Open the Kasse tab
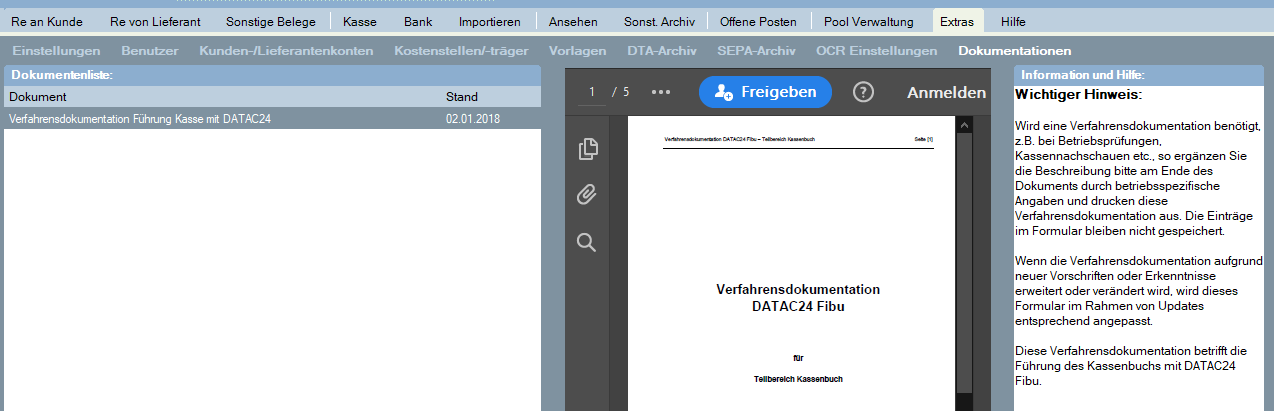Image resolution: width=1274 pixels, height=411 pixels. [359, 21]
